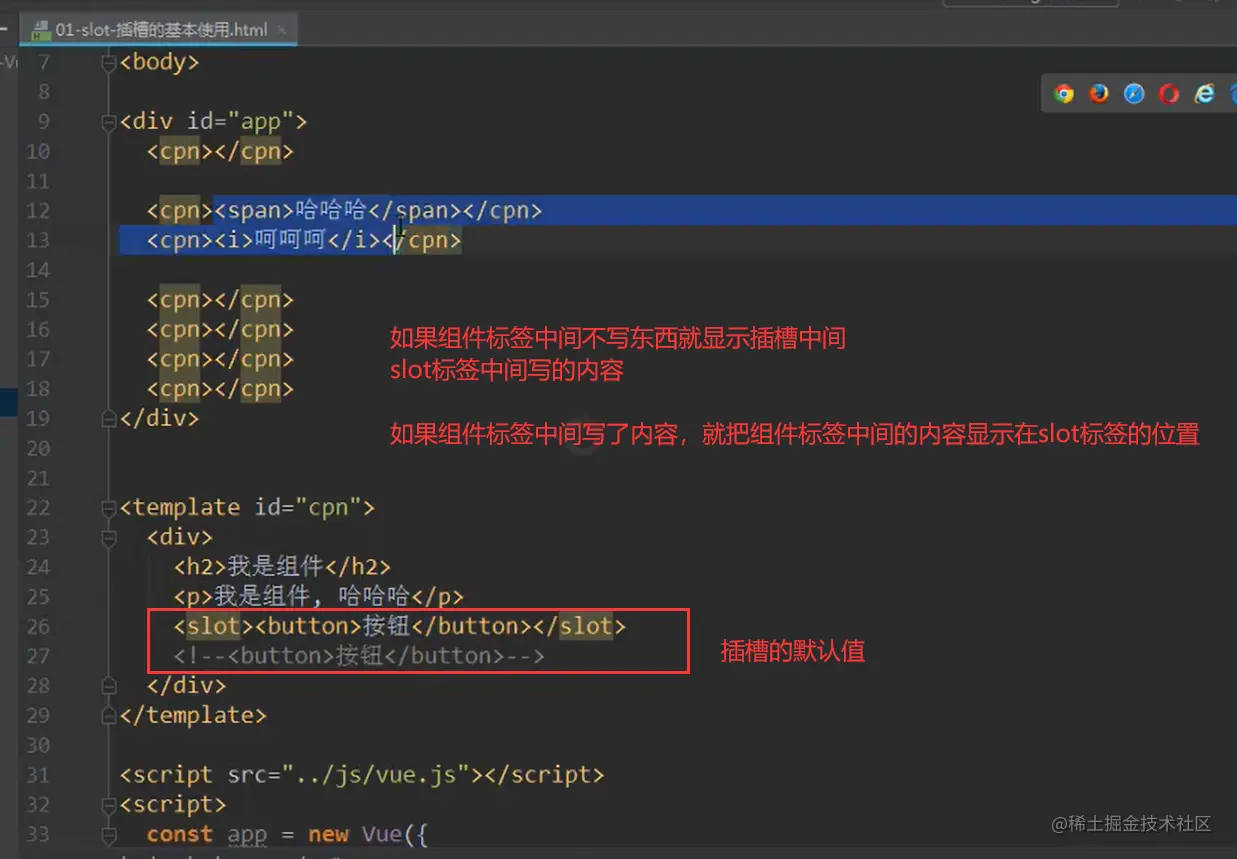Click the <div> tag on line 23

pos(180,538)
